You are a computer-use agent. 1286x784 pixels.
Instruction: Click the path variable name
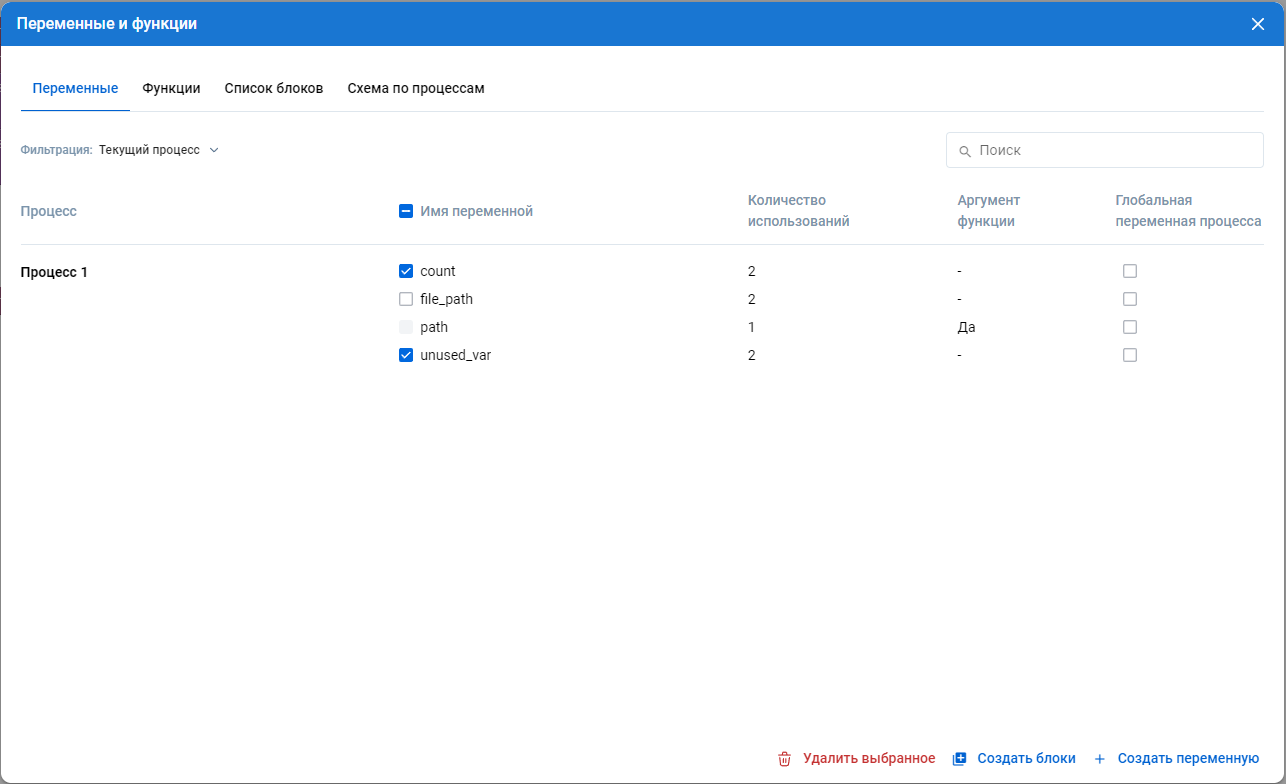pyautogui.click(x=434, y=327)
